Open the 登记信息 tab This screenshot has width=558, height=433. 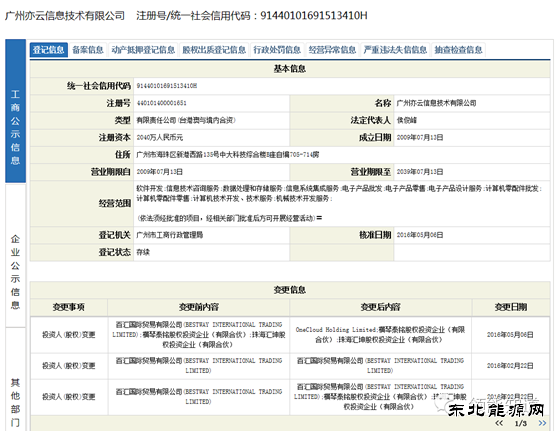49,50
